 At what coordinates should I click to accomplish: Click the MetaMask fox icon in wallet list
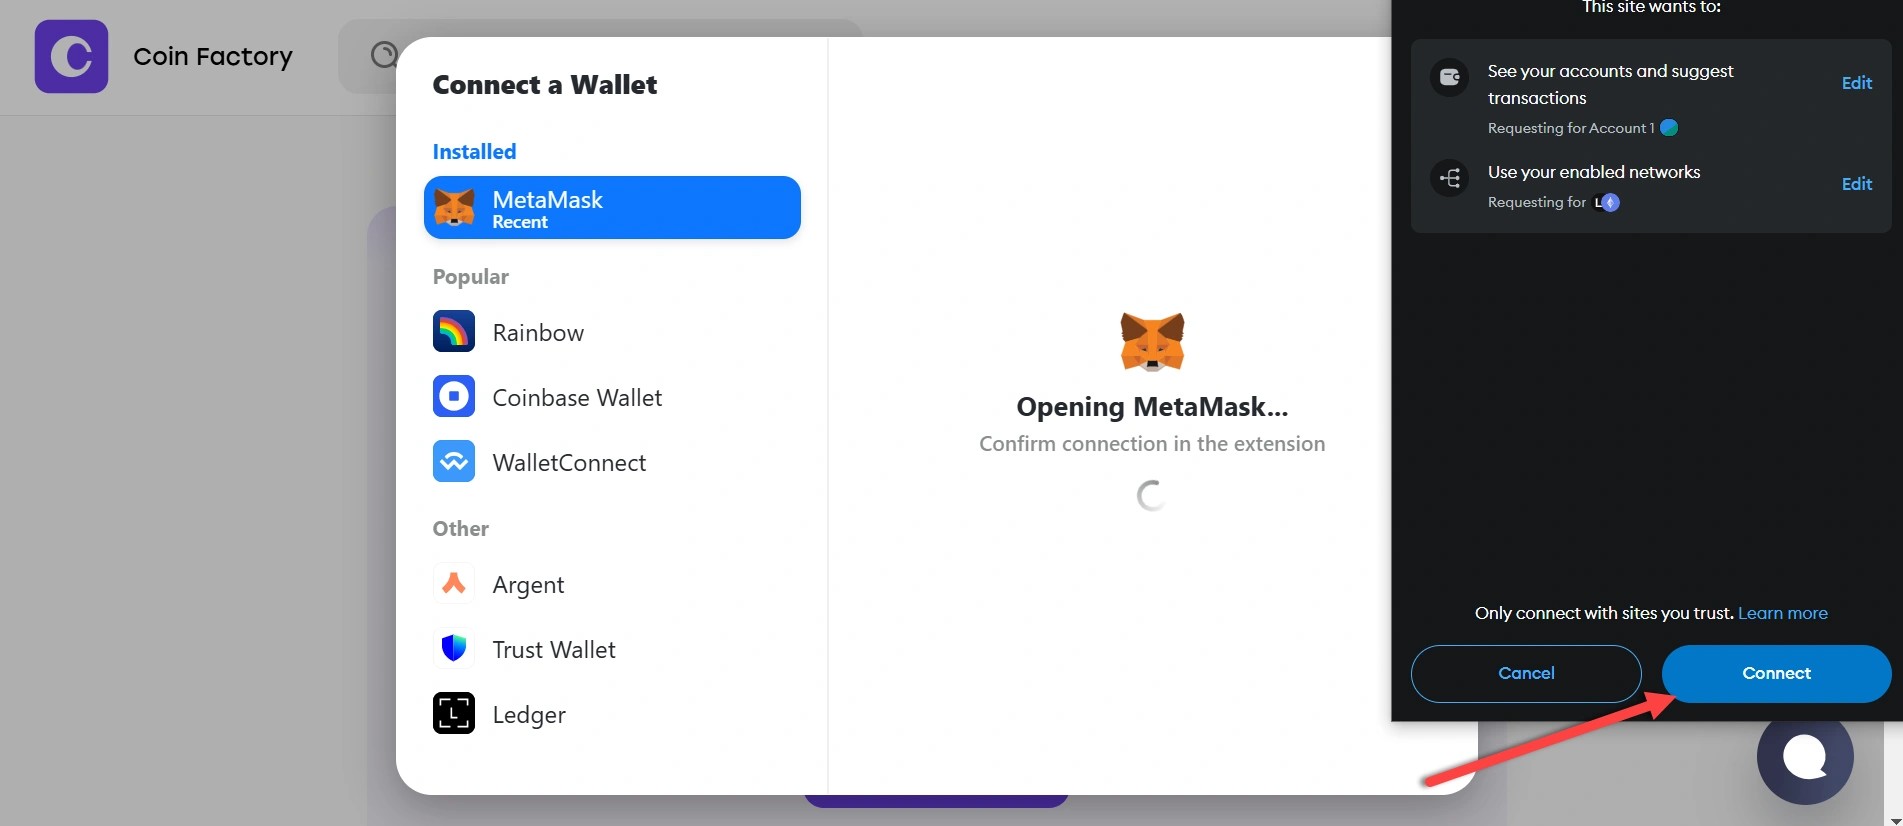pos(454,208)
